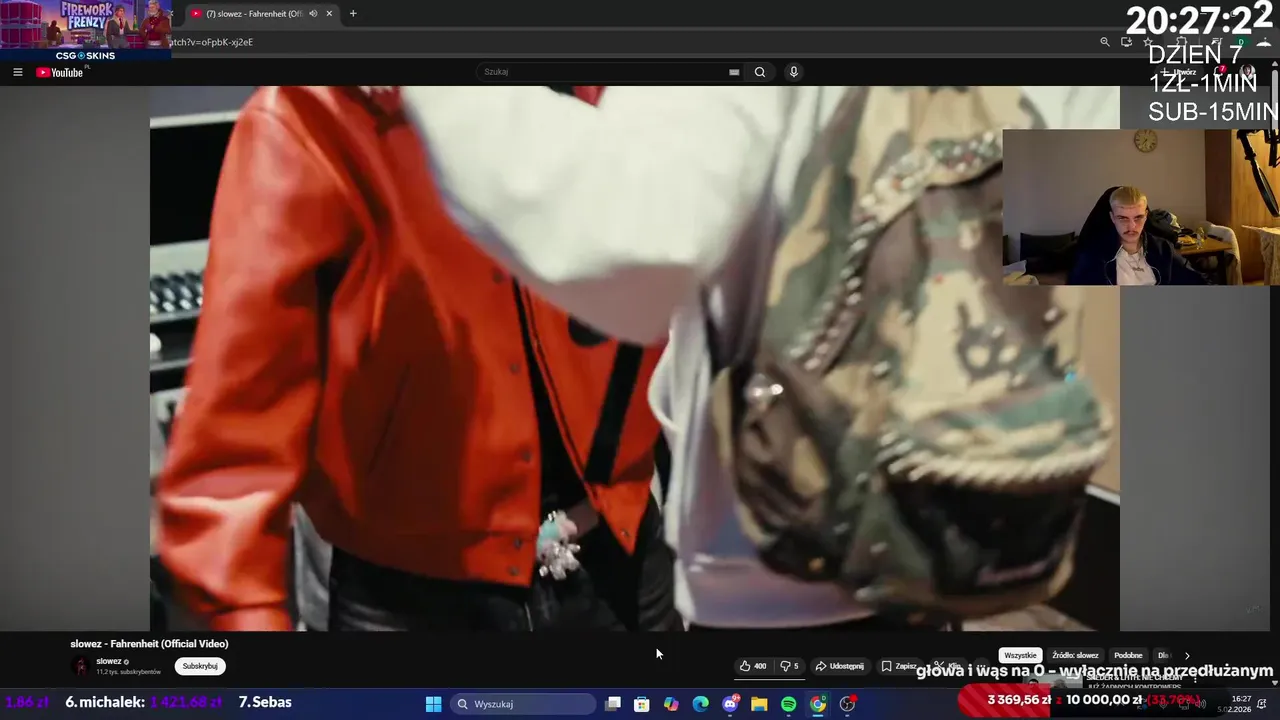Open Discord from the taskbar
This screenshot has width=1280, height=720.
click(730, 704)
